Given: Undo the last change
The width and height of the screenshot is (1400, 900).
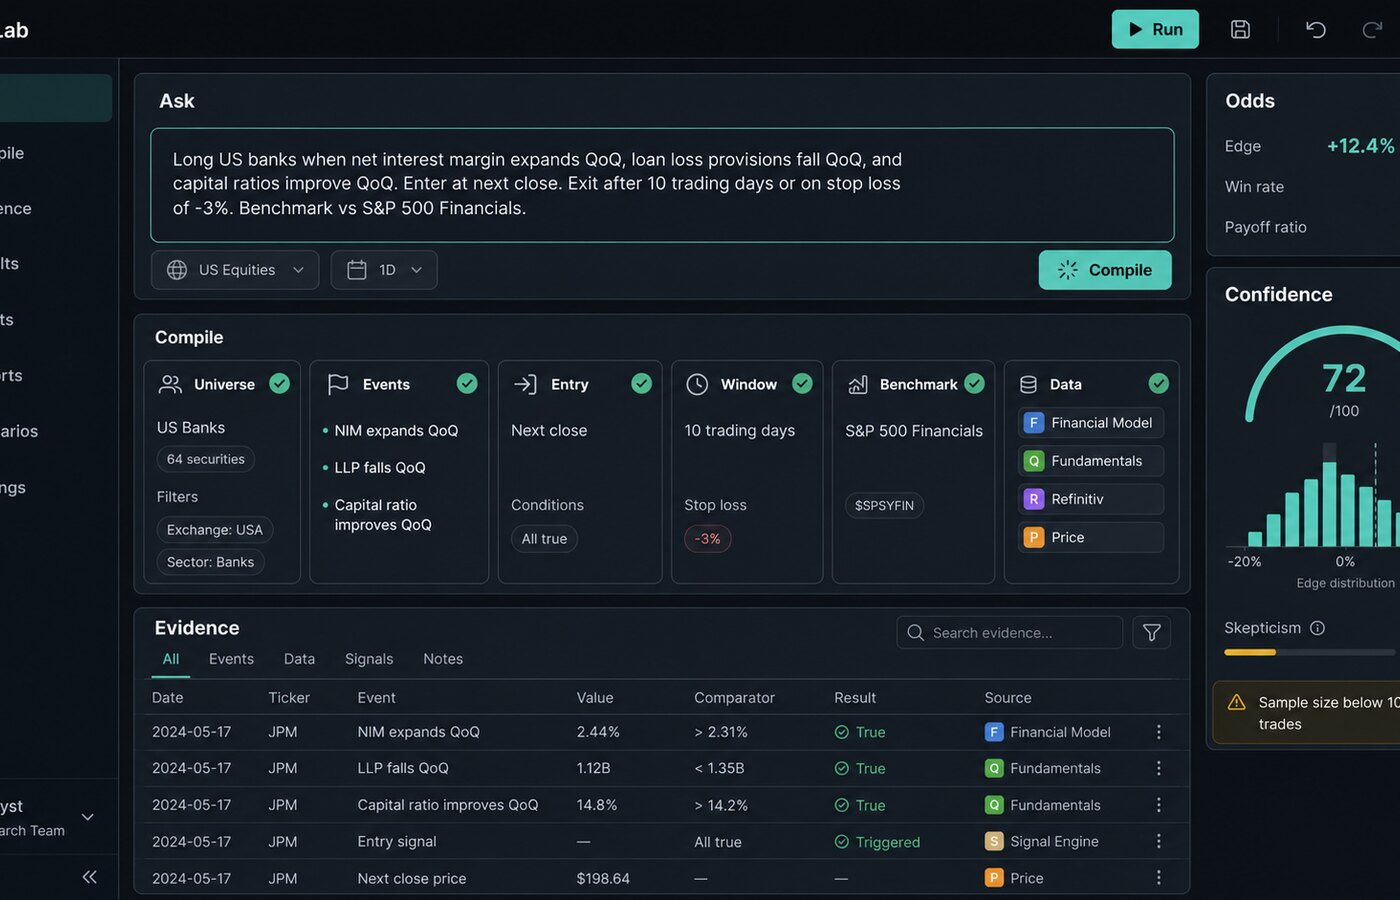Looking at the screenshot, I should tap(1316, 29).
